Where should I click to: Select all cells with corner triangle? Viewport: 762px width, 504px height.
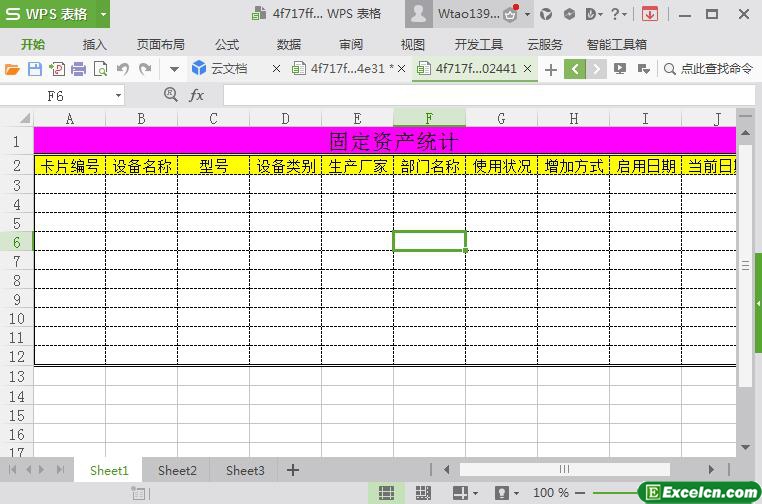24,118
